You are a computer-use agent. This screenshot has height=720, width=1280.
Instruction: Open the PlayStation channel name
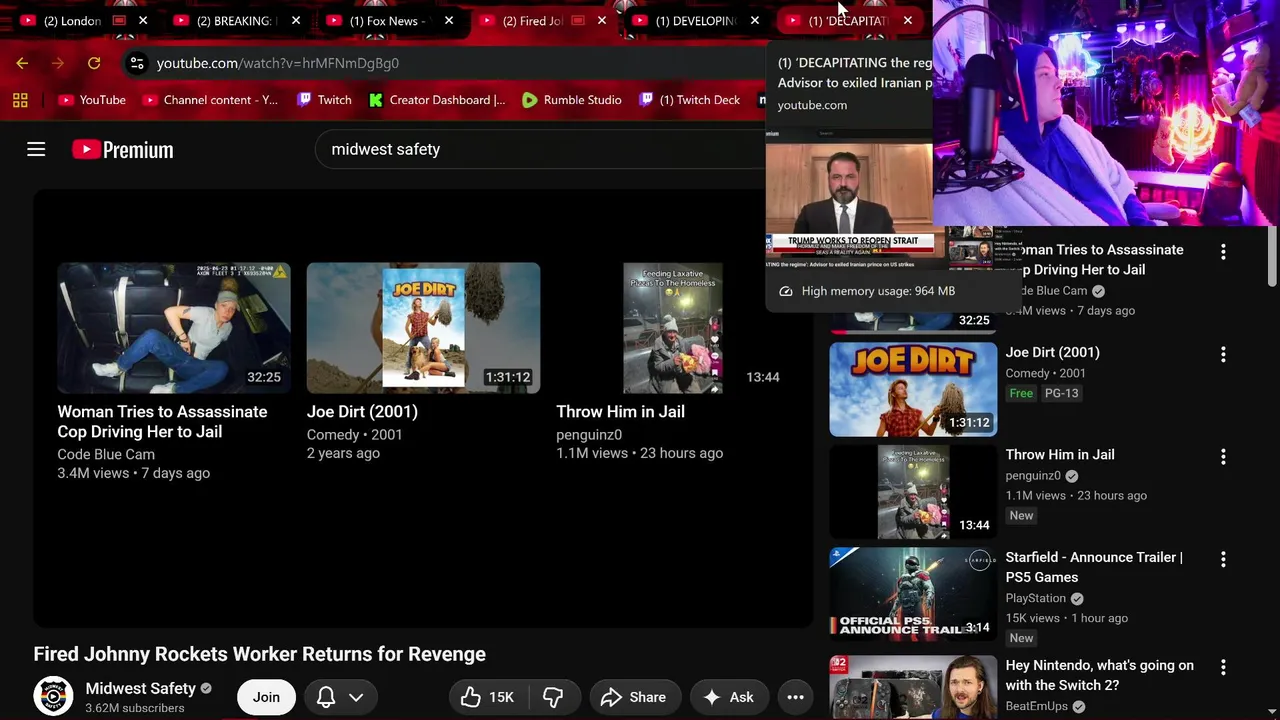1036,598
